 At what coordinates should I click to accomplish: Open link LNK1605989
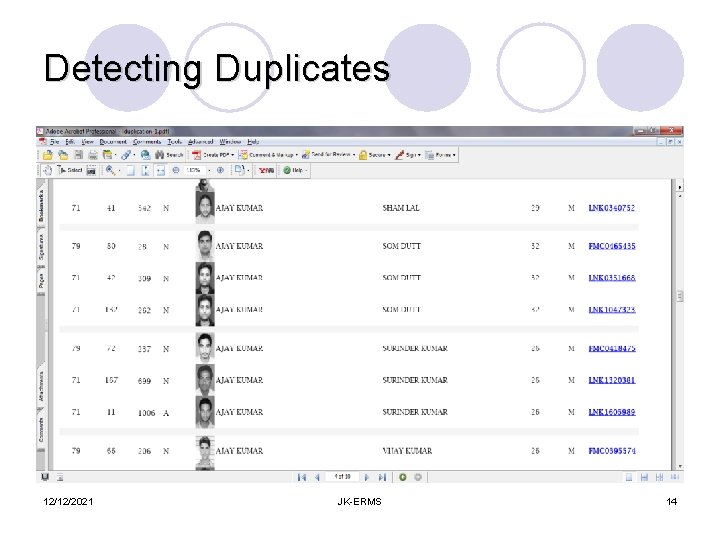(x=612, y=412)
